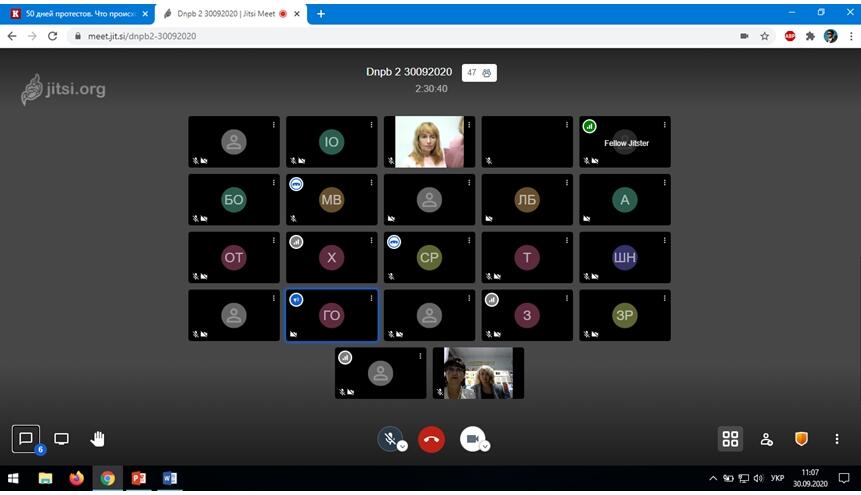Screen dimensions: 861x495
Task: Expand audio device options next to microphone
Action: (x=403, y=446)
